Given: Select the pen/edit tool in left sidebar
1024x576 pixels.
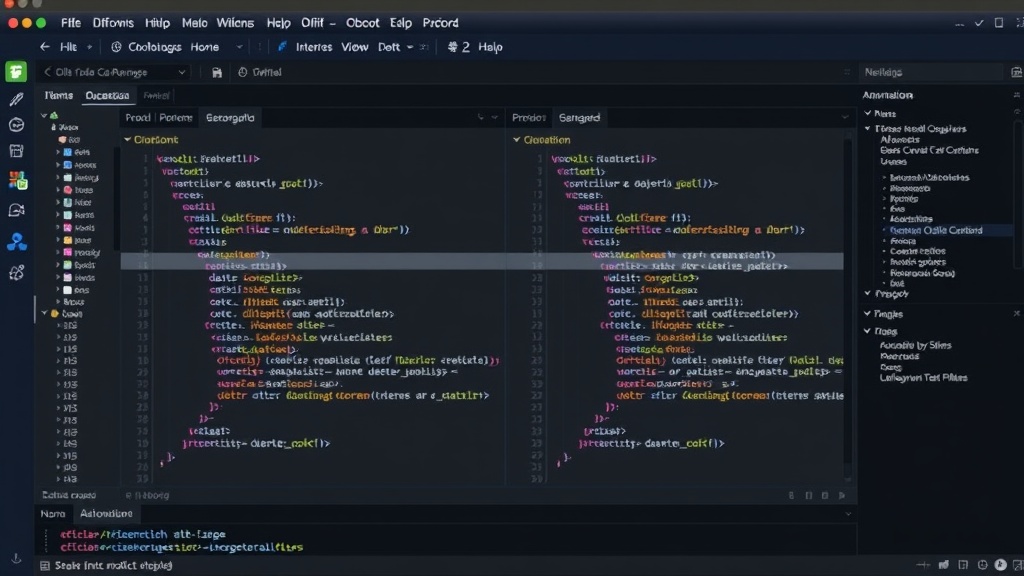Looking at the screenshot, I should click(x=16, y=99).
